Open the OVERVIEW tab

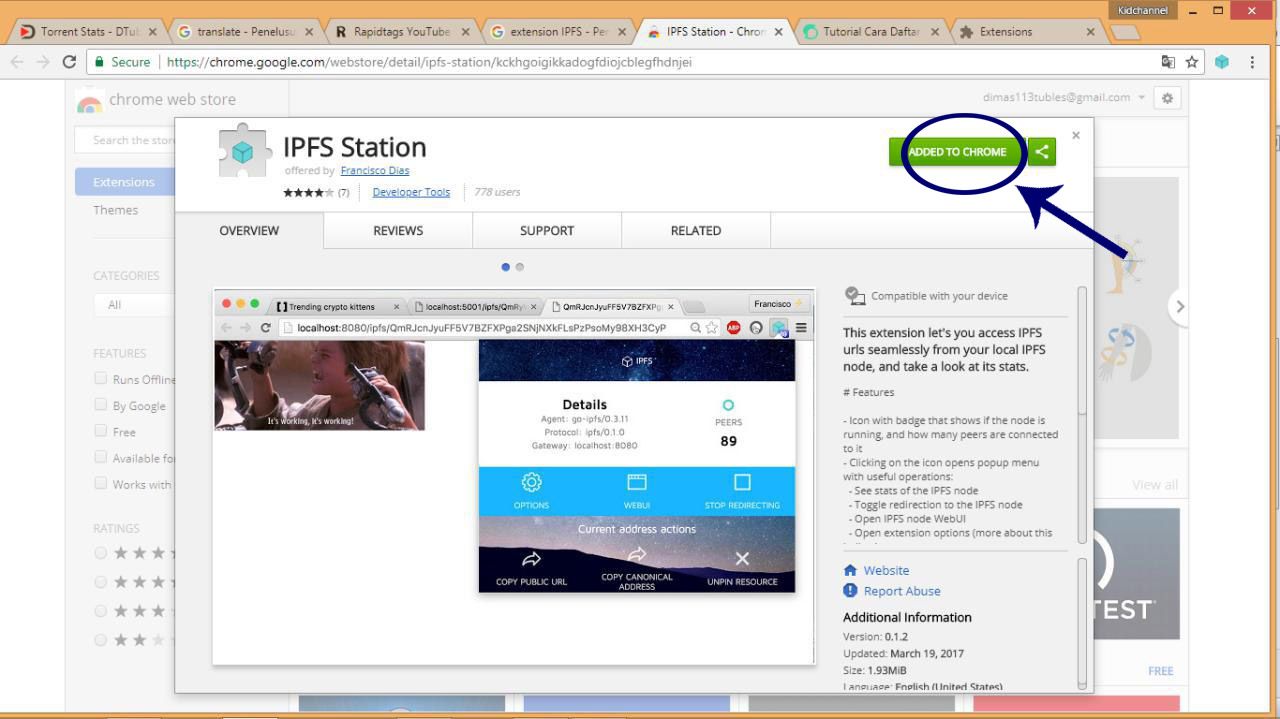point(249,231)
